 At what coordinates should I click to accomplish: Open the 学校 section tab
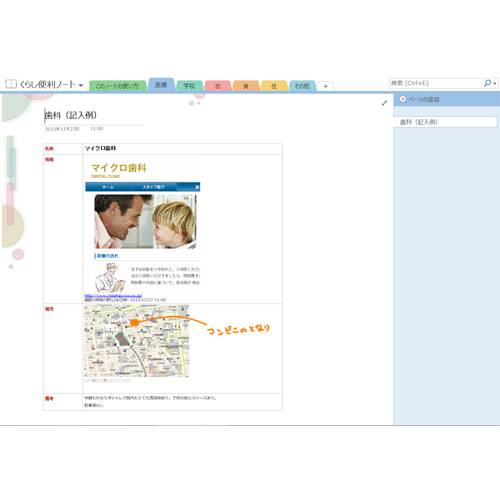pyautogui.click(x=189, y=86)
